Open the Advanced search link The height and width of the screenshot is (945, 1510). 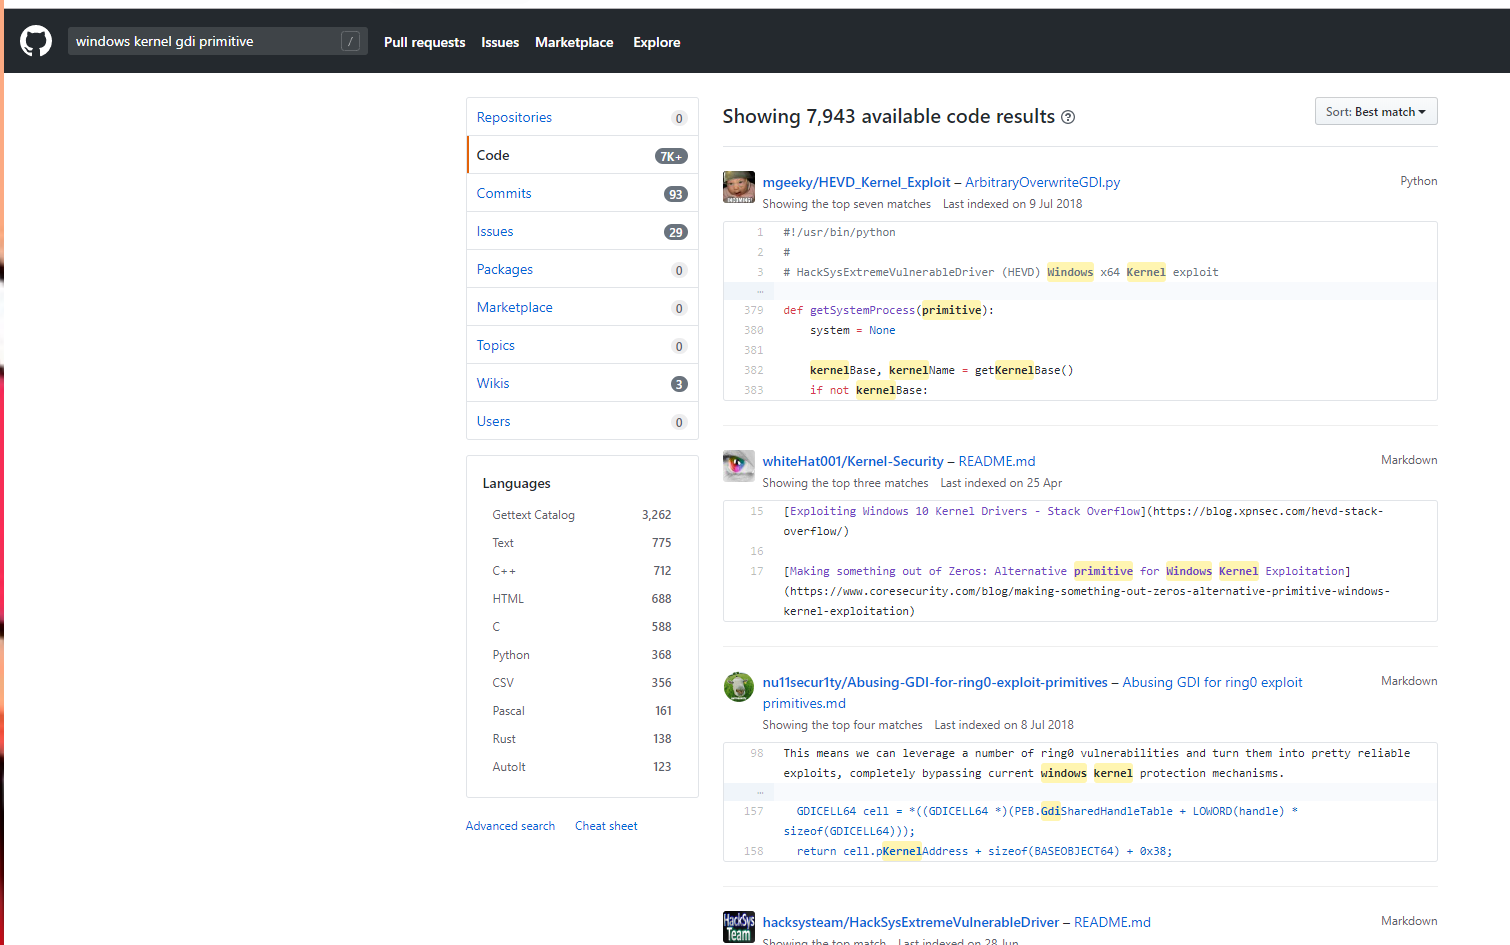click(x=510, y=826)
